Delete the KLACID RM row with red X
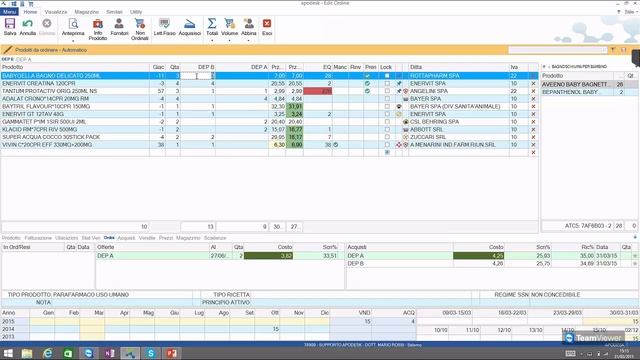This screenshot has height=360, width=640. coord(533,129)
